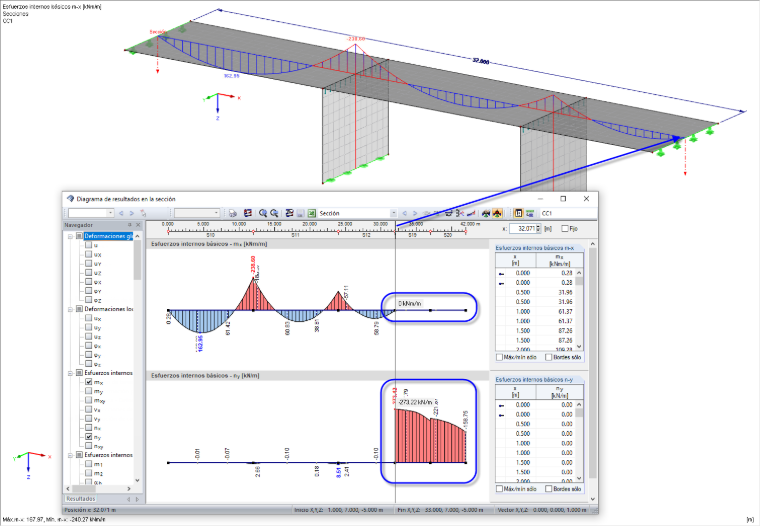Tick Bordes sólo in m-x table

(x=549, y=357)
